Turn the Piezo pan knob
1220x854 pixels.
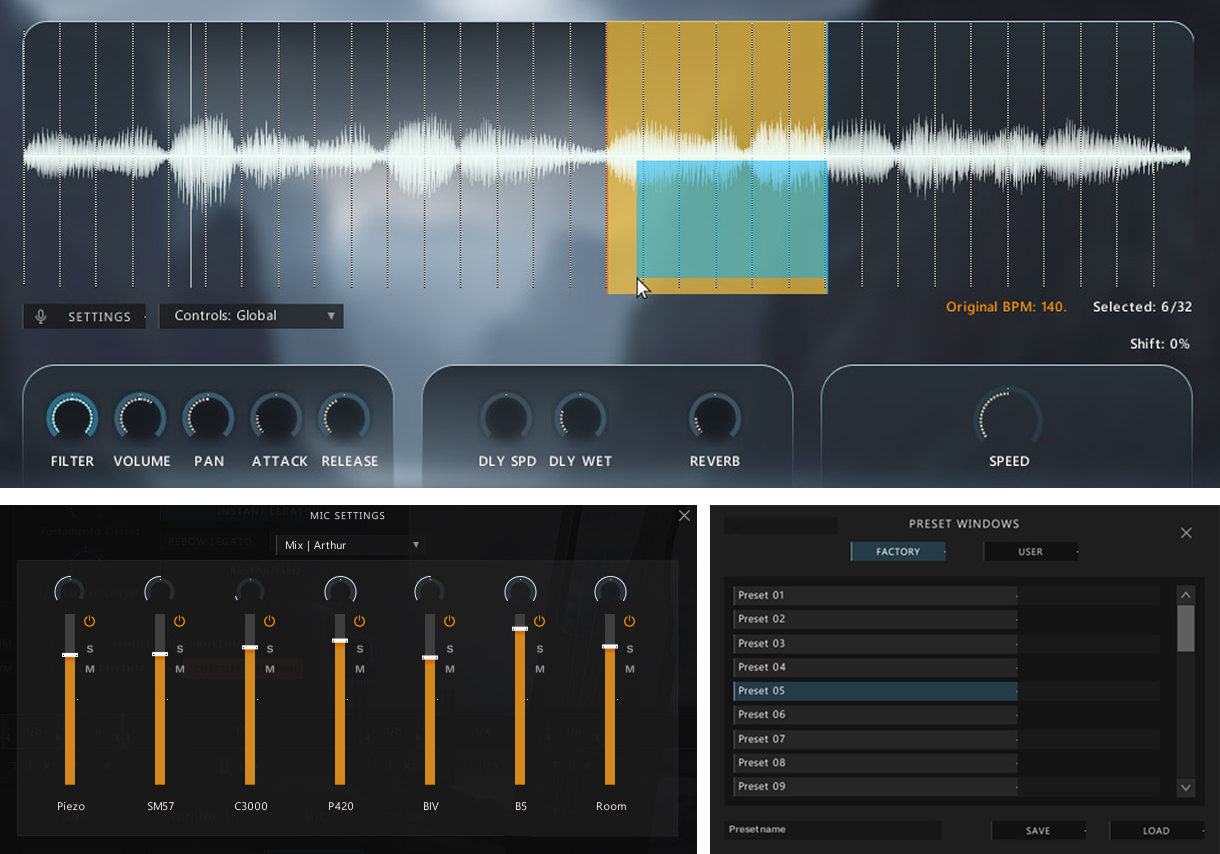(x=69, y=590)
